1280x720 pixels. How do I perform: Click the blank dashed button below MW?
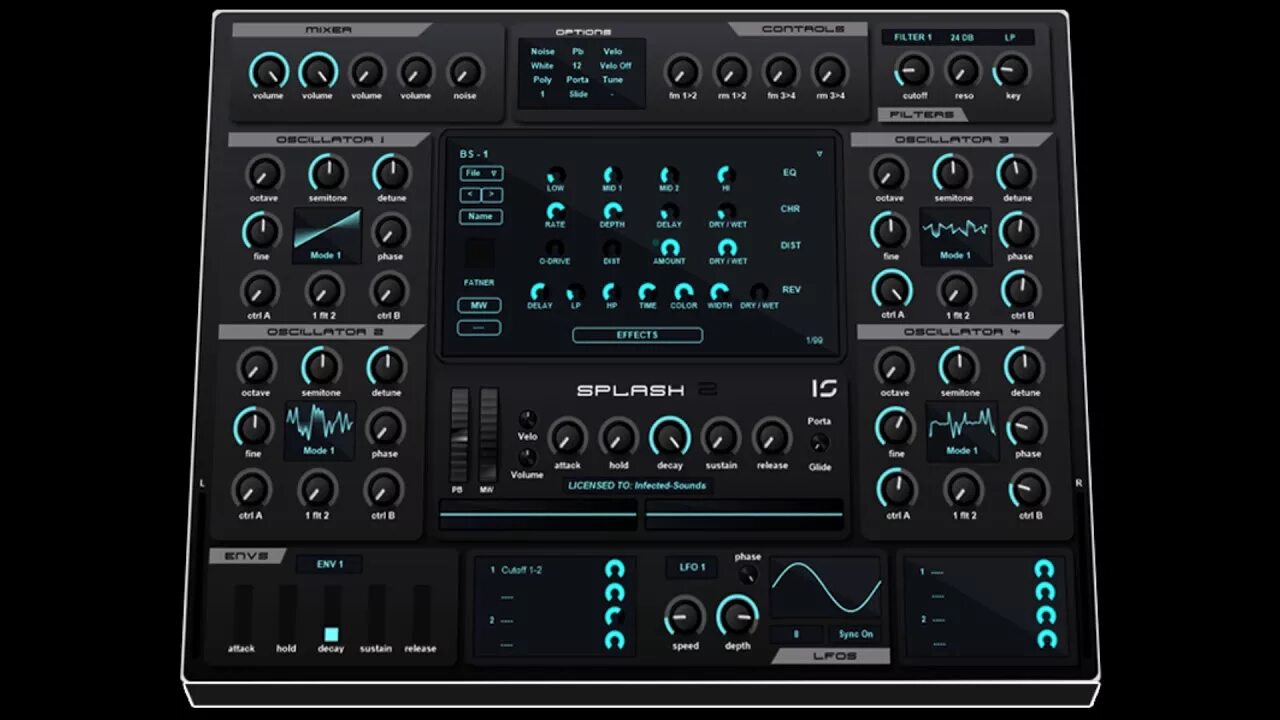tap(479, 327)
